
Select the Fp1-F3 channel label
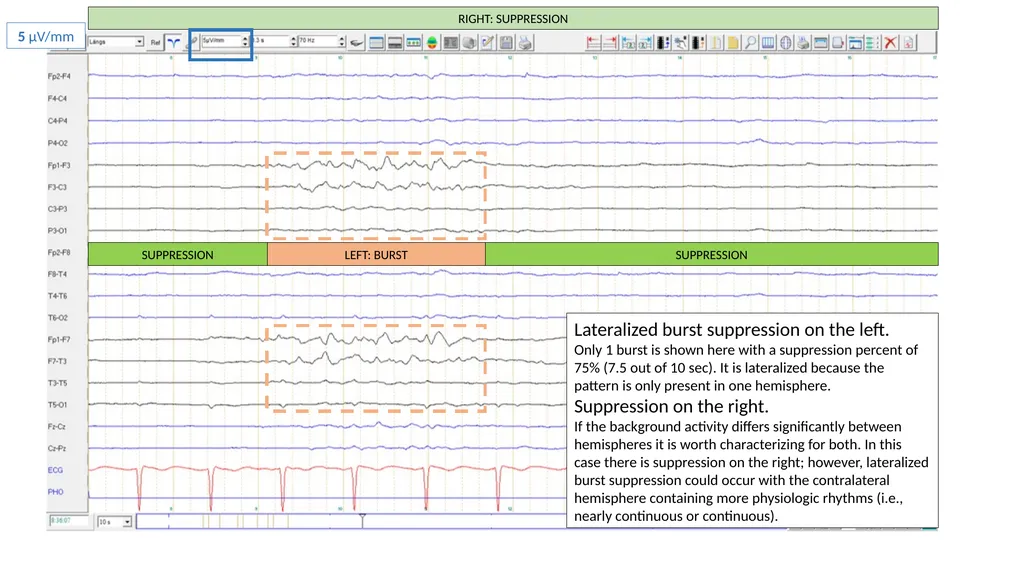(59, 165)
